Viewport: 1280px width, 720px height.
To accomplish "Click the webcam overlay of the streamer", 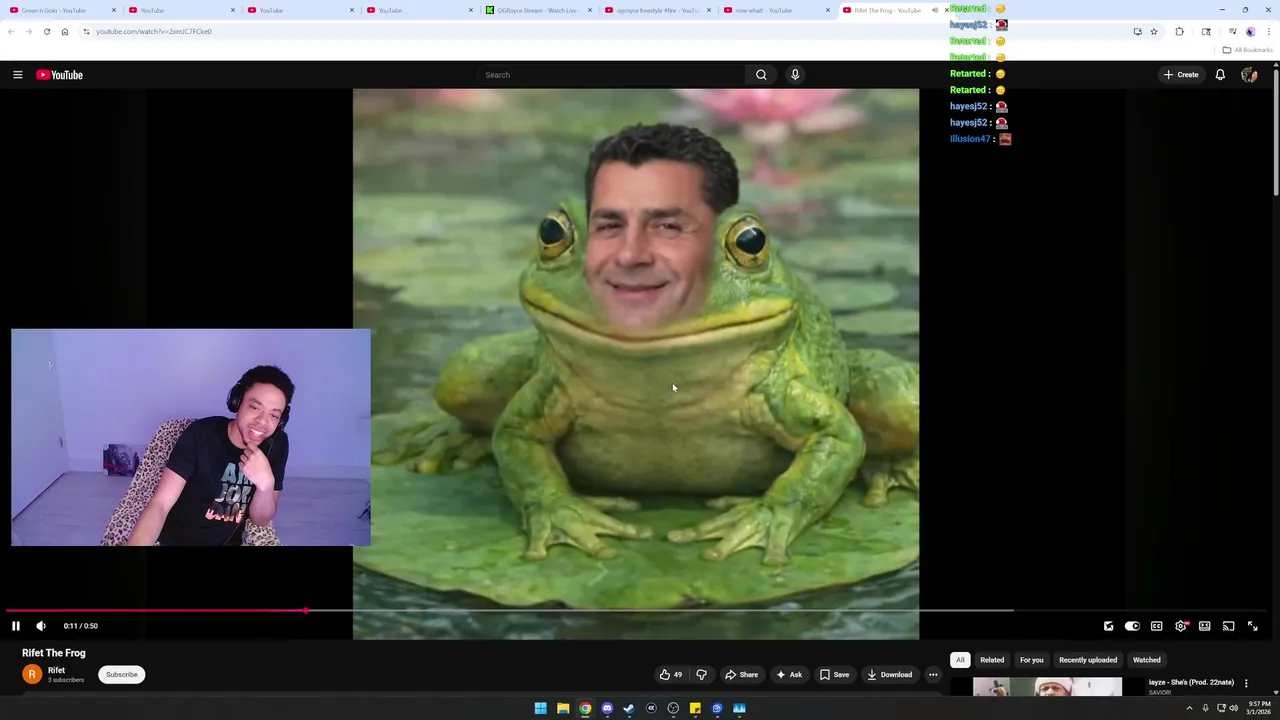I will 191,437.
